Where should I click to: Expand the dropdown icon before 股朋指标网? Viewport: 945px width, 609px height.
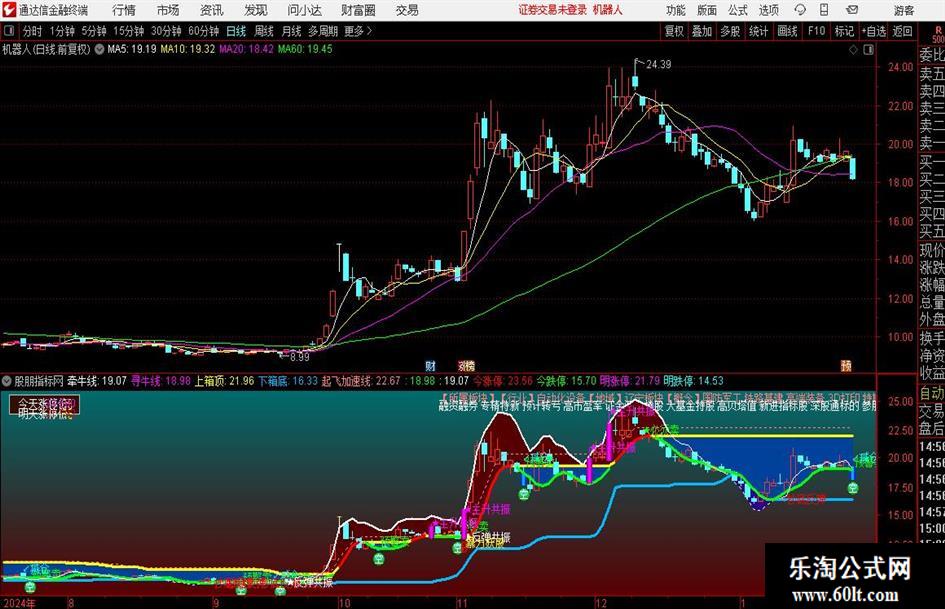point(7,381)
